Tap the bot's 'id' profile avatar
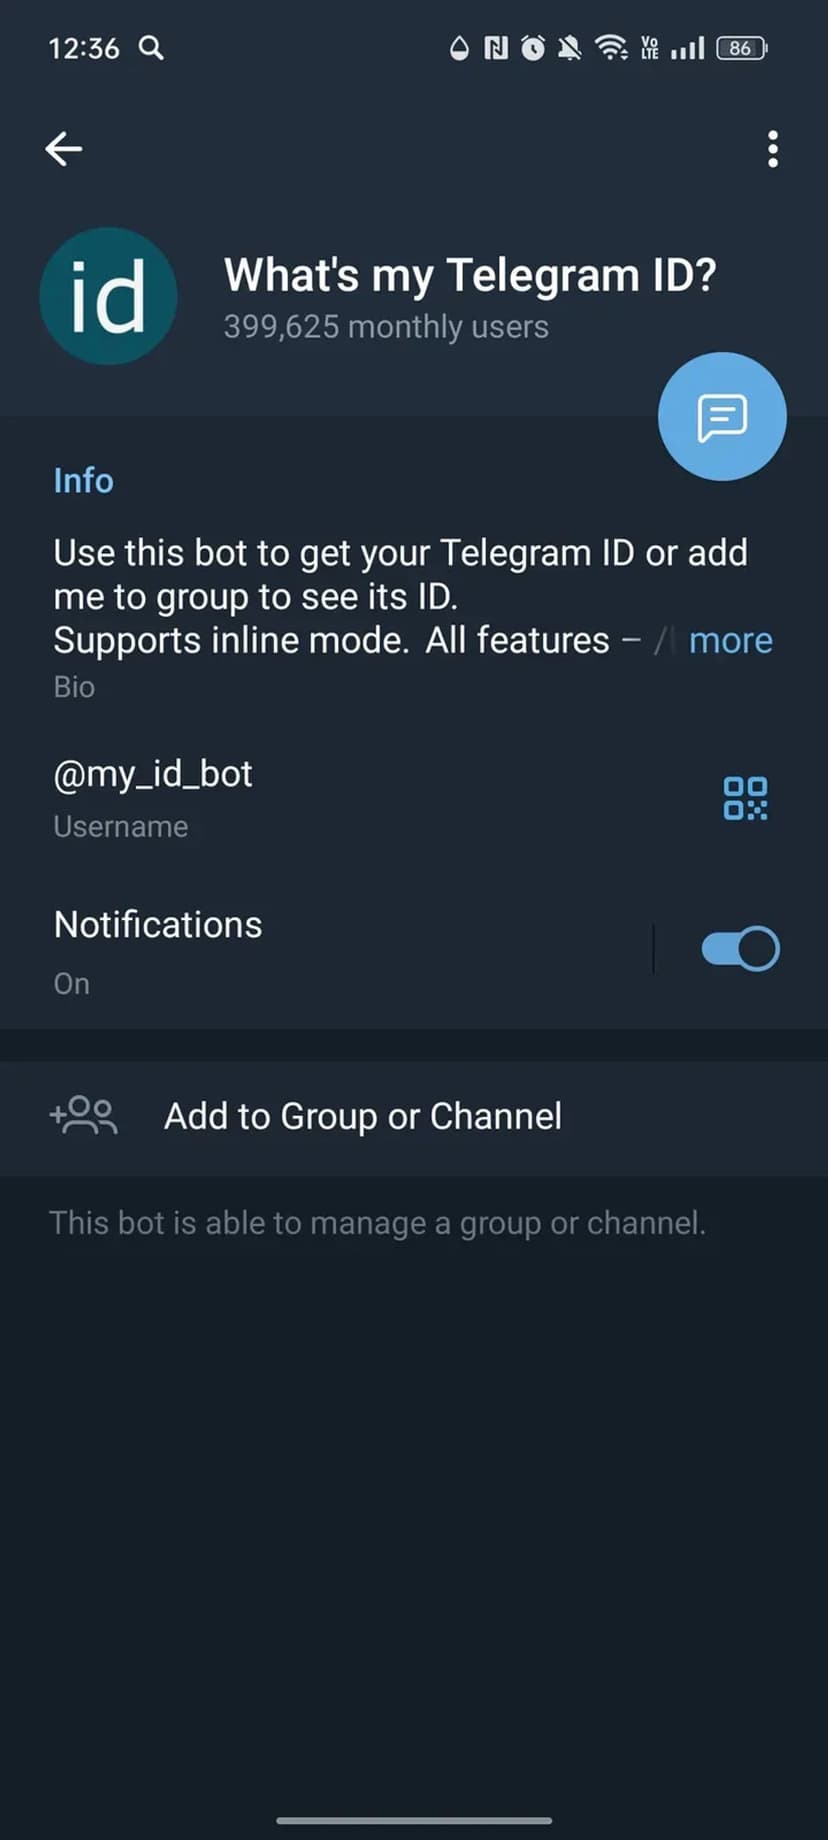The width and height of the screenshot is (828, 1840). point(108,296)
